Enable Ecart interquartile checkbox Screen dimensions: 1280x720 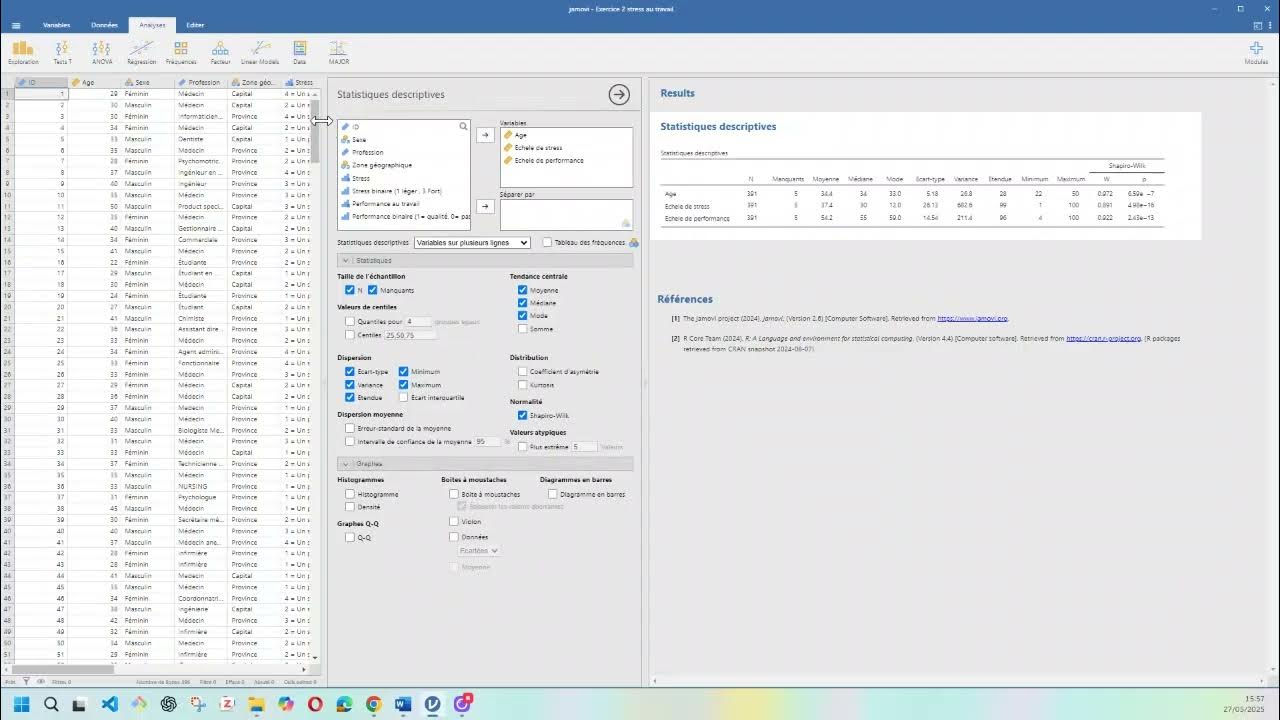404,397
